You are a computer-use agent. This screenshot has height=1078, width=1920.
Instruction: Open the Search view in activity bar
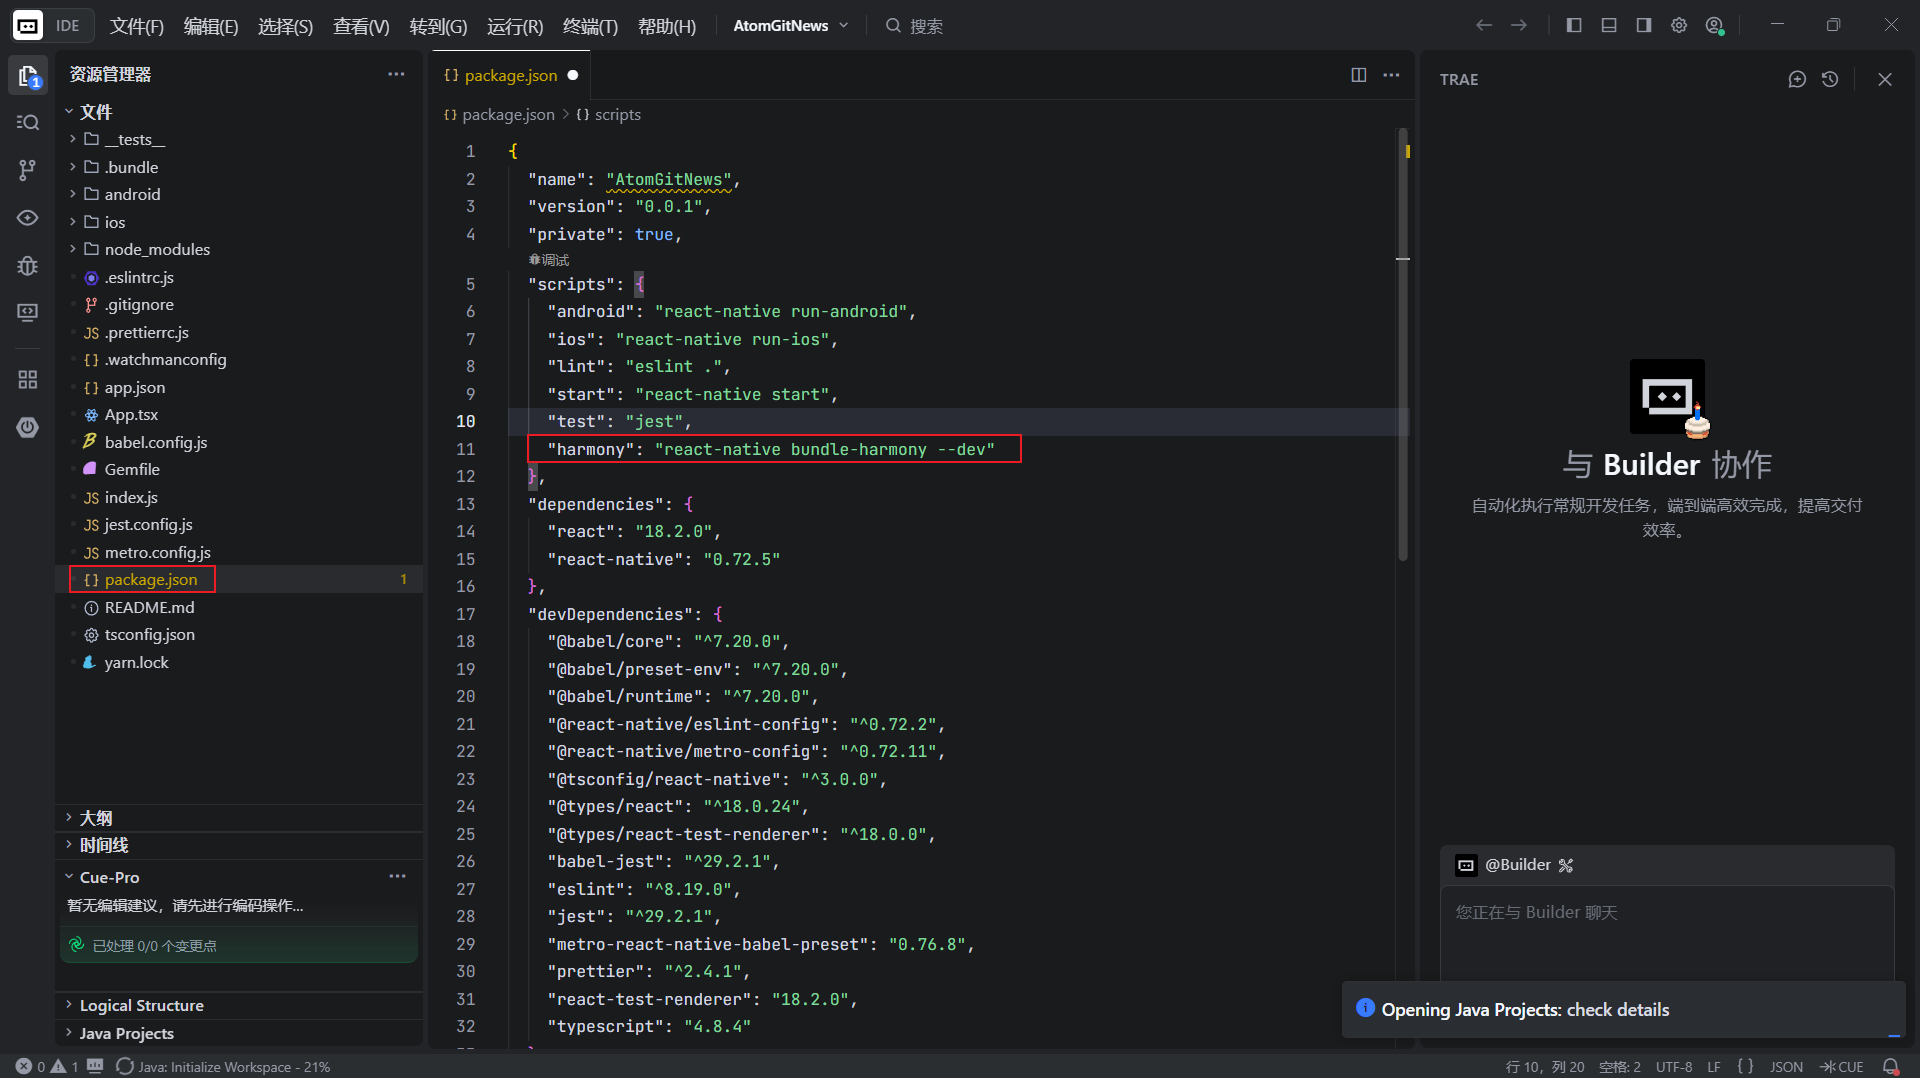point(28,123)
